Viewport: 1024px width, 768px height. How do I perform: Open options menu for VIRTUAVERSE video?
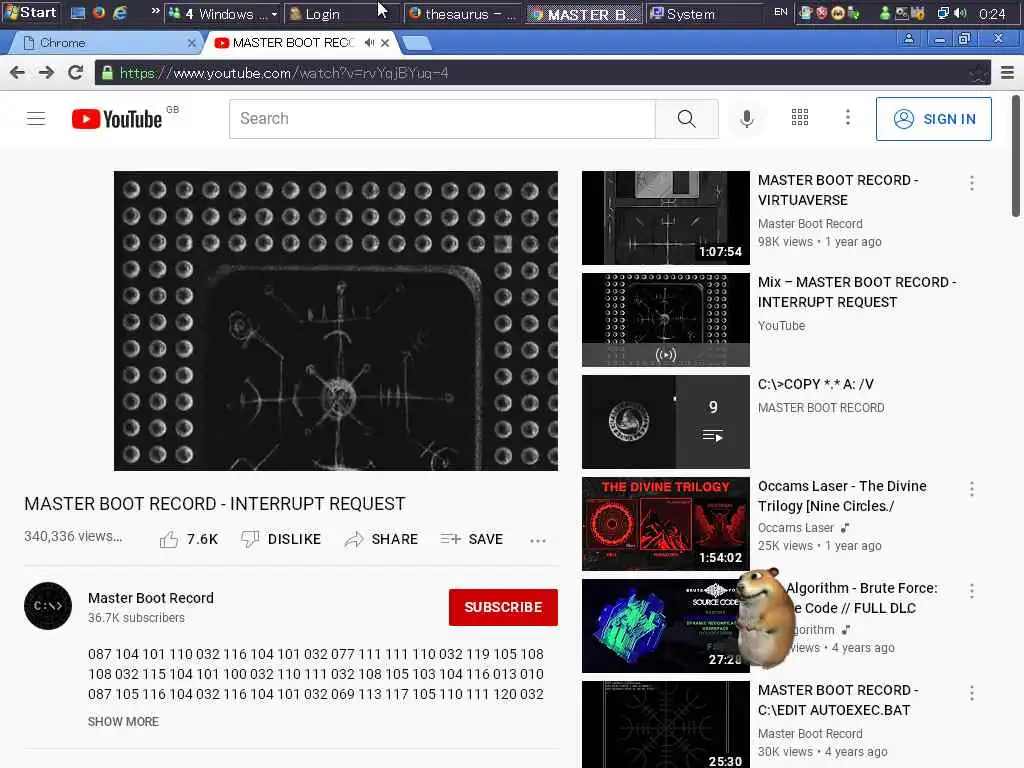pos(972,183)
